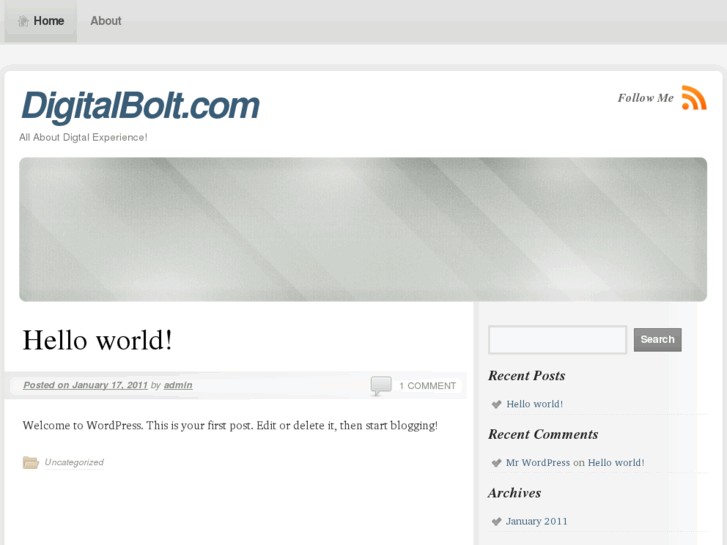Open the admin author link
Image resolution: width=727 pixels, height=545 pixels.
click(178, 385)
